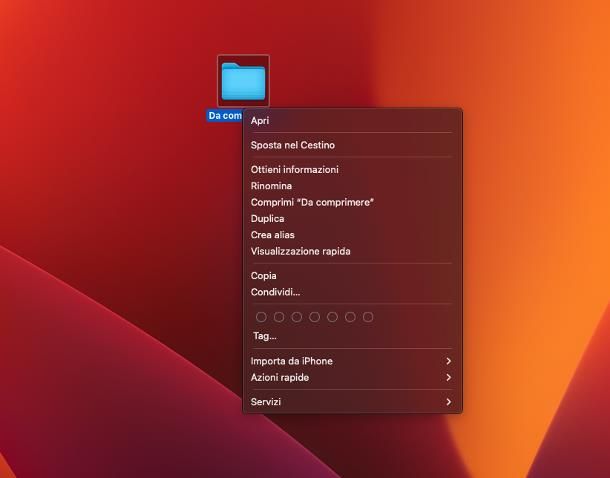
Task: Open Ottieni informazioni
Action: 352,170
